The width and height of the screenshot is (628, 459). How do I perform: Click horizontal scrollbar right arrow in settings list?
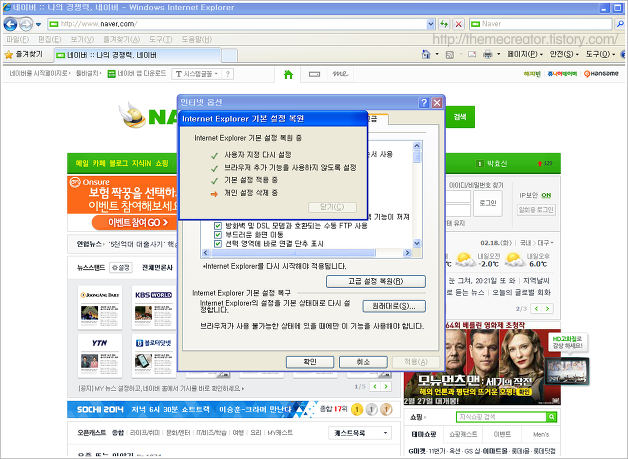[x=407, y=253]
